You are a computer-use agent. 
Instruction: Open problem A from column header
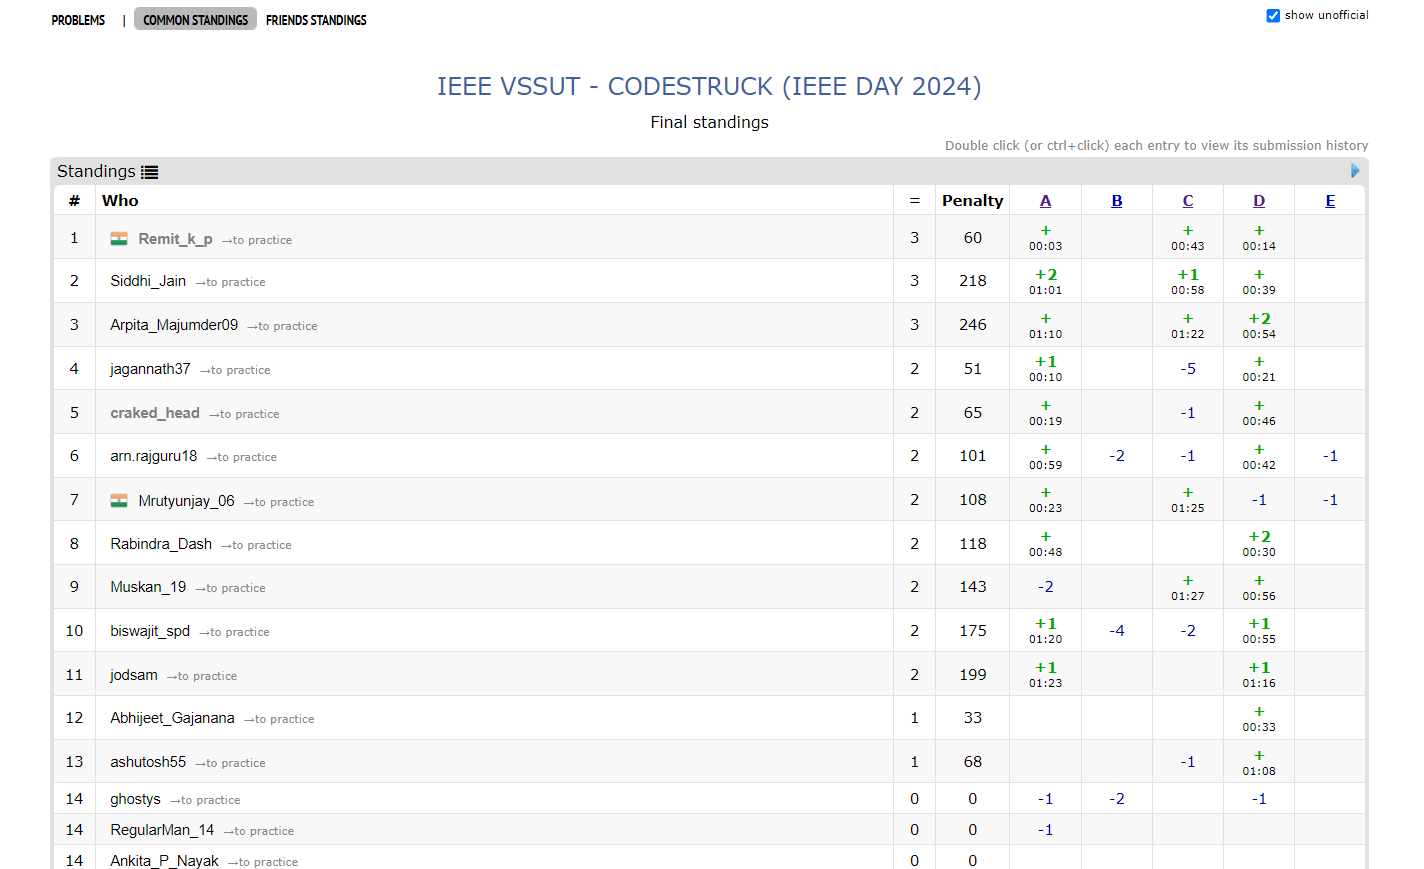(x=1045, y=201)
